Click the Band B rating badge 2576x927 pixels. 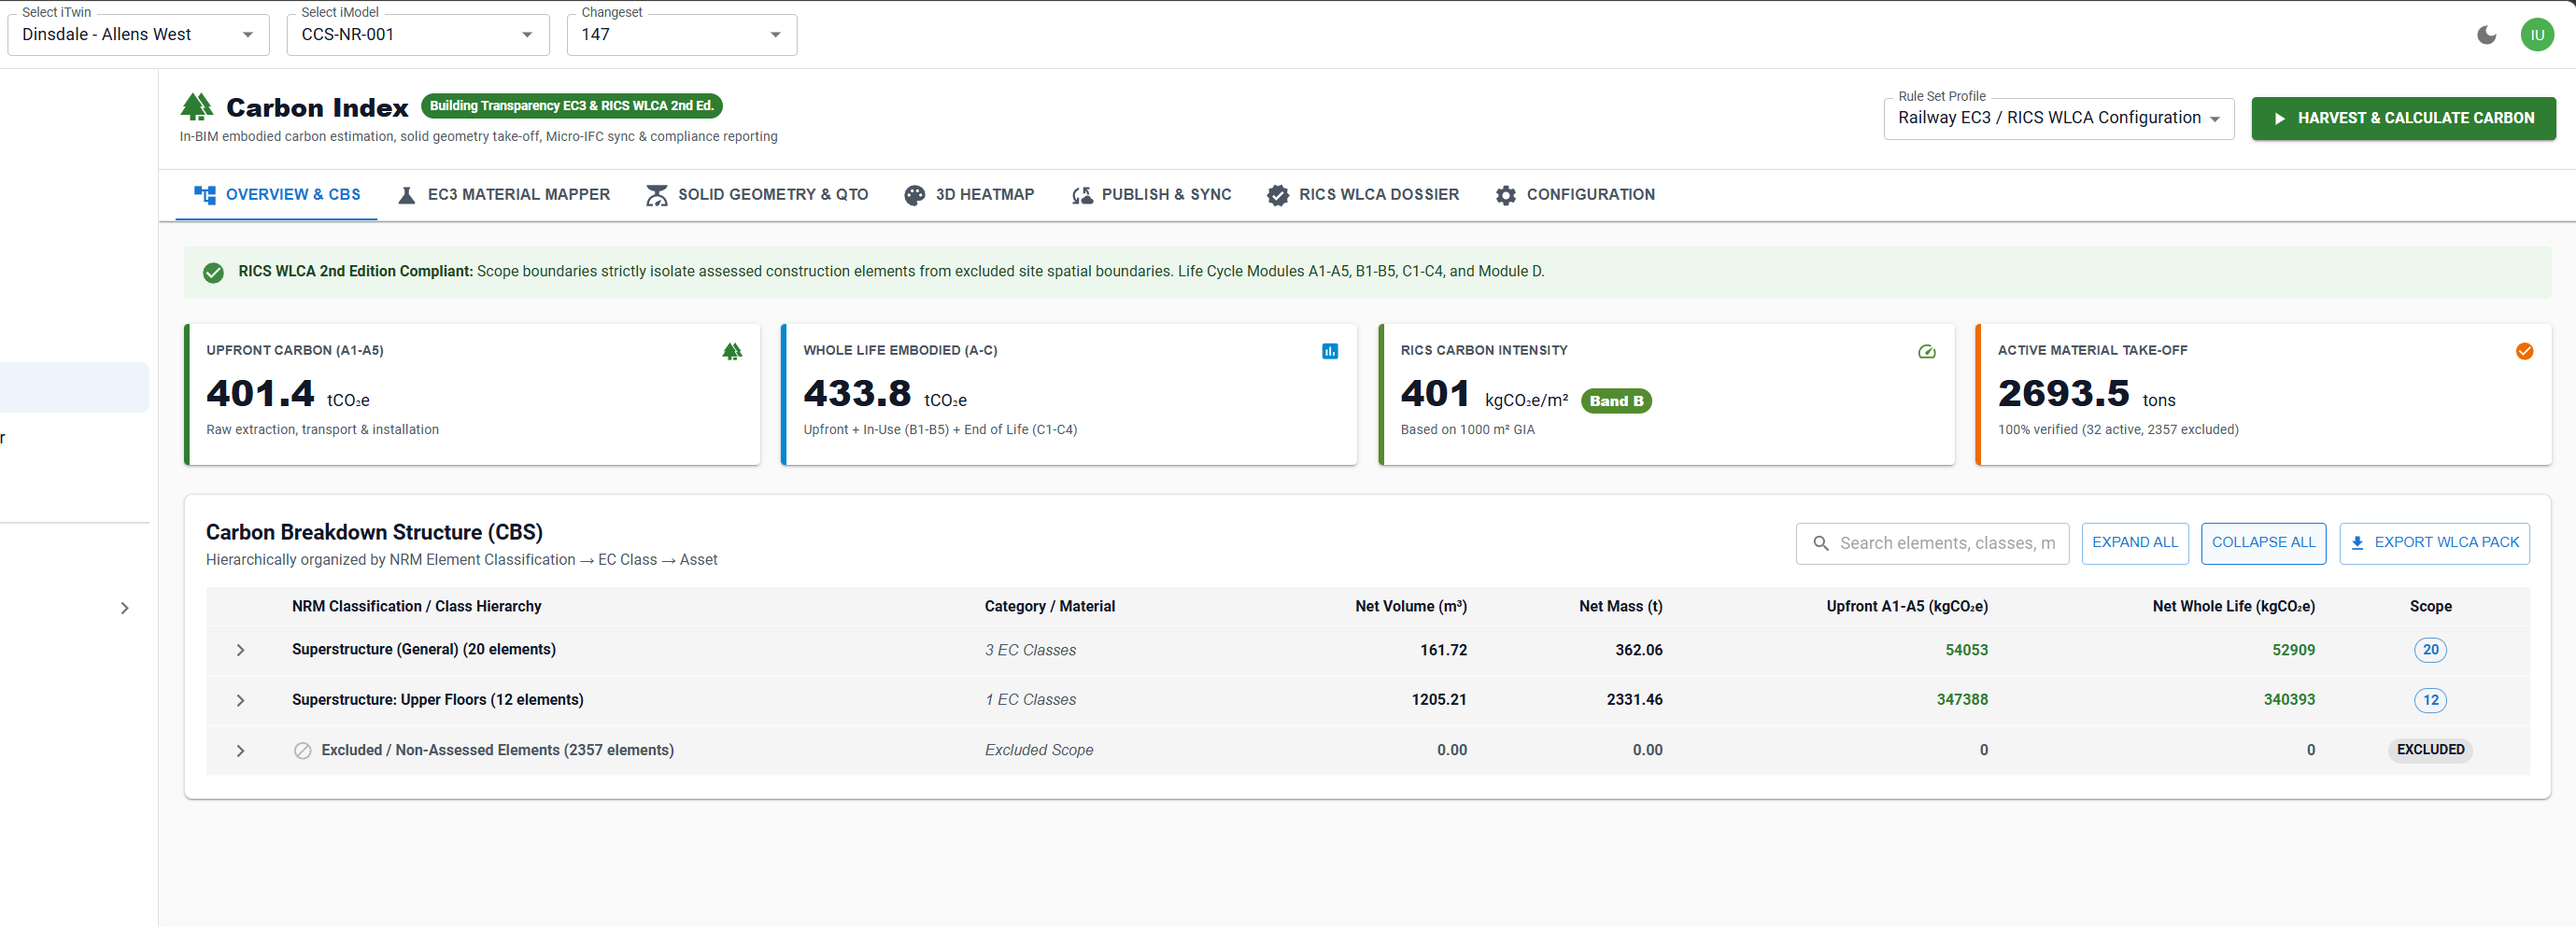(x=1616, y=401)
